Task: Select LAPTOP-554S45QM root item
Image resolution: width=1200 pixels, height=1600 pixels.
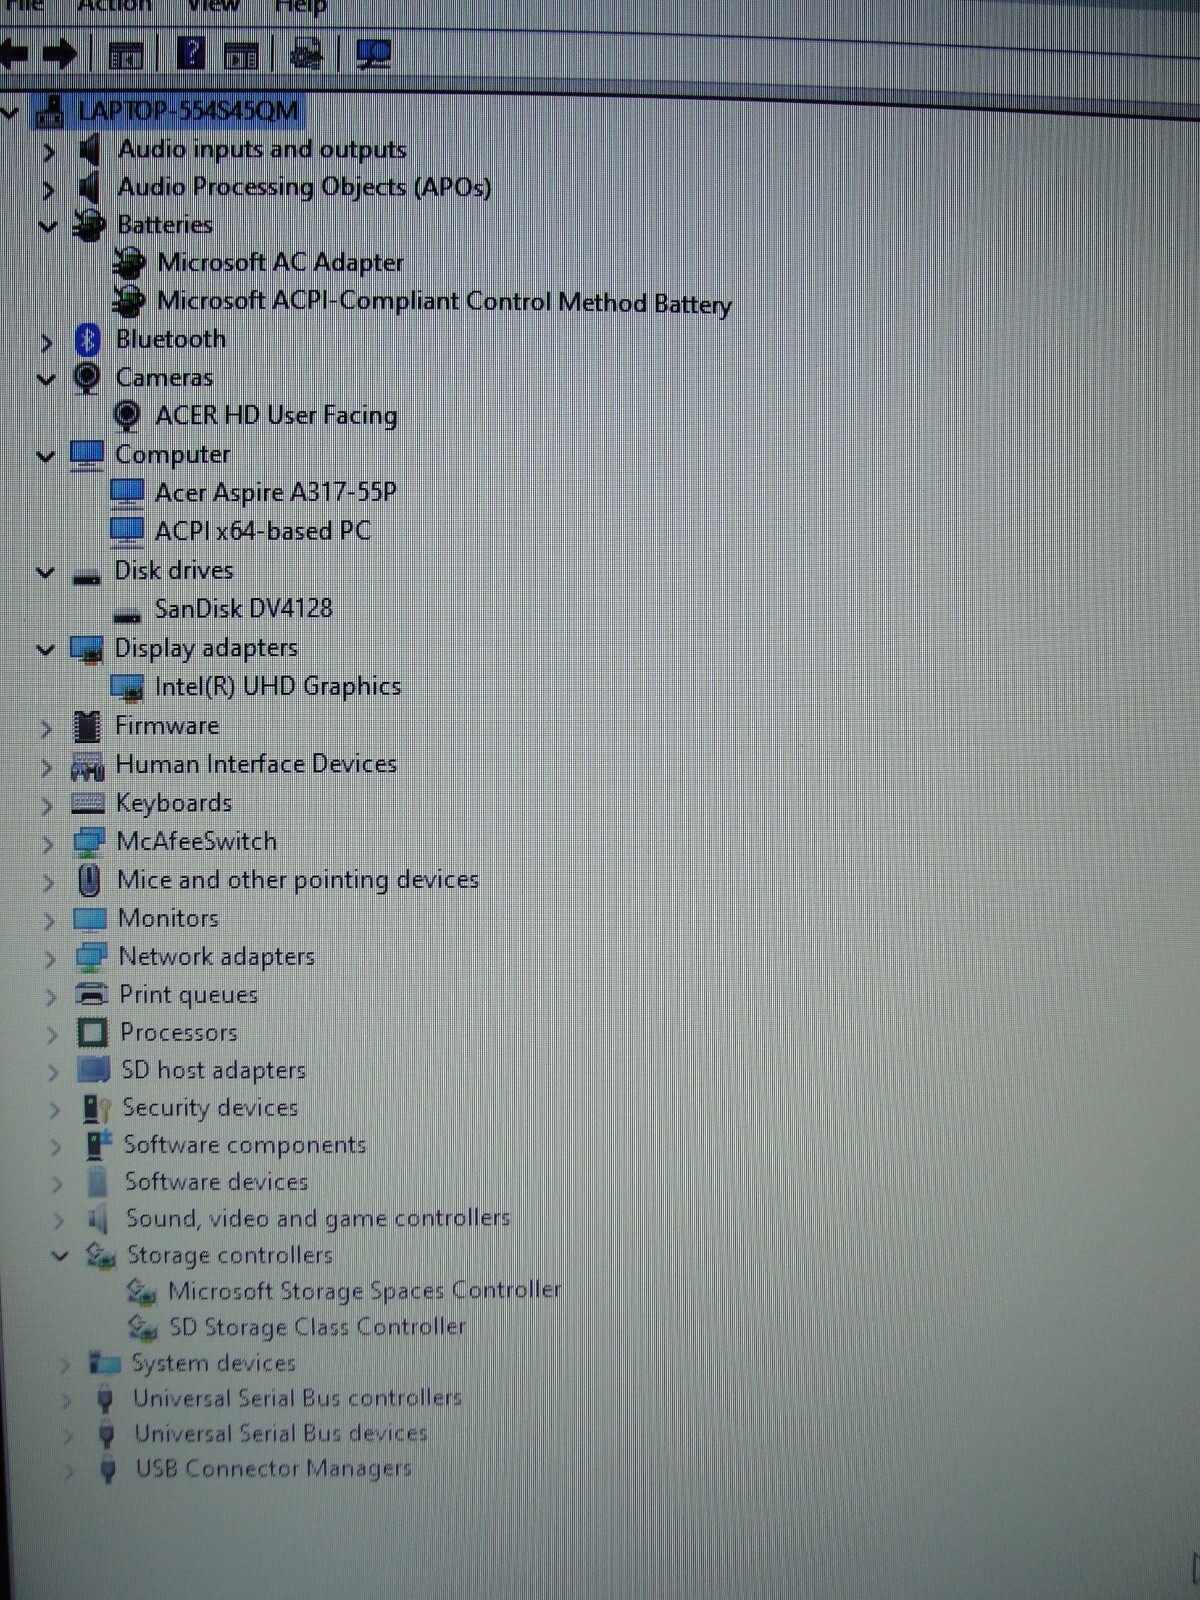Action: 188,110
